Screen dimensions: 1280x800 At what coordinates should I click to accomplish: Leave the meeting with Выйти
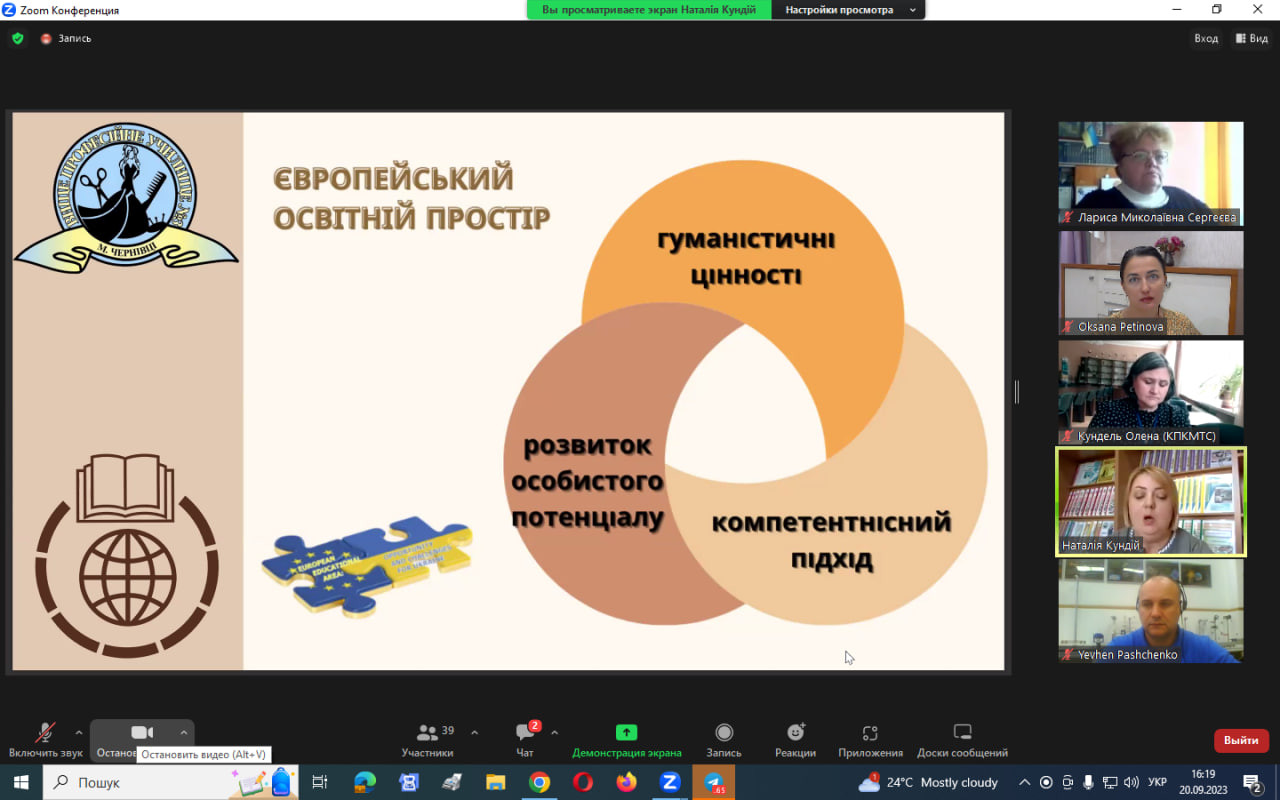tap(1241, 741)
